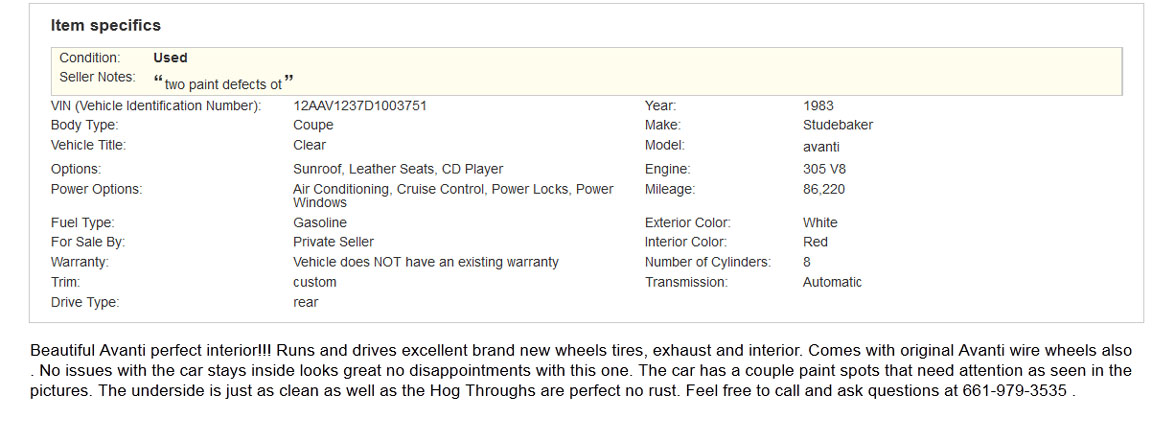Click the 86,220 mileage value

coord(824,190)
